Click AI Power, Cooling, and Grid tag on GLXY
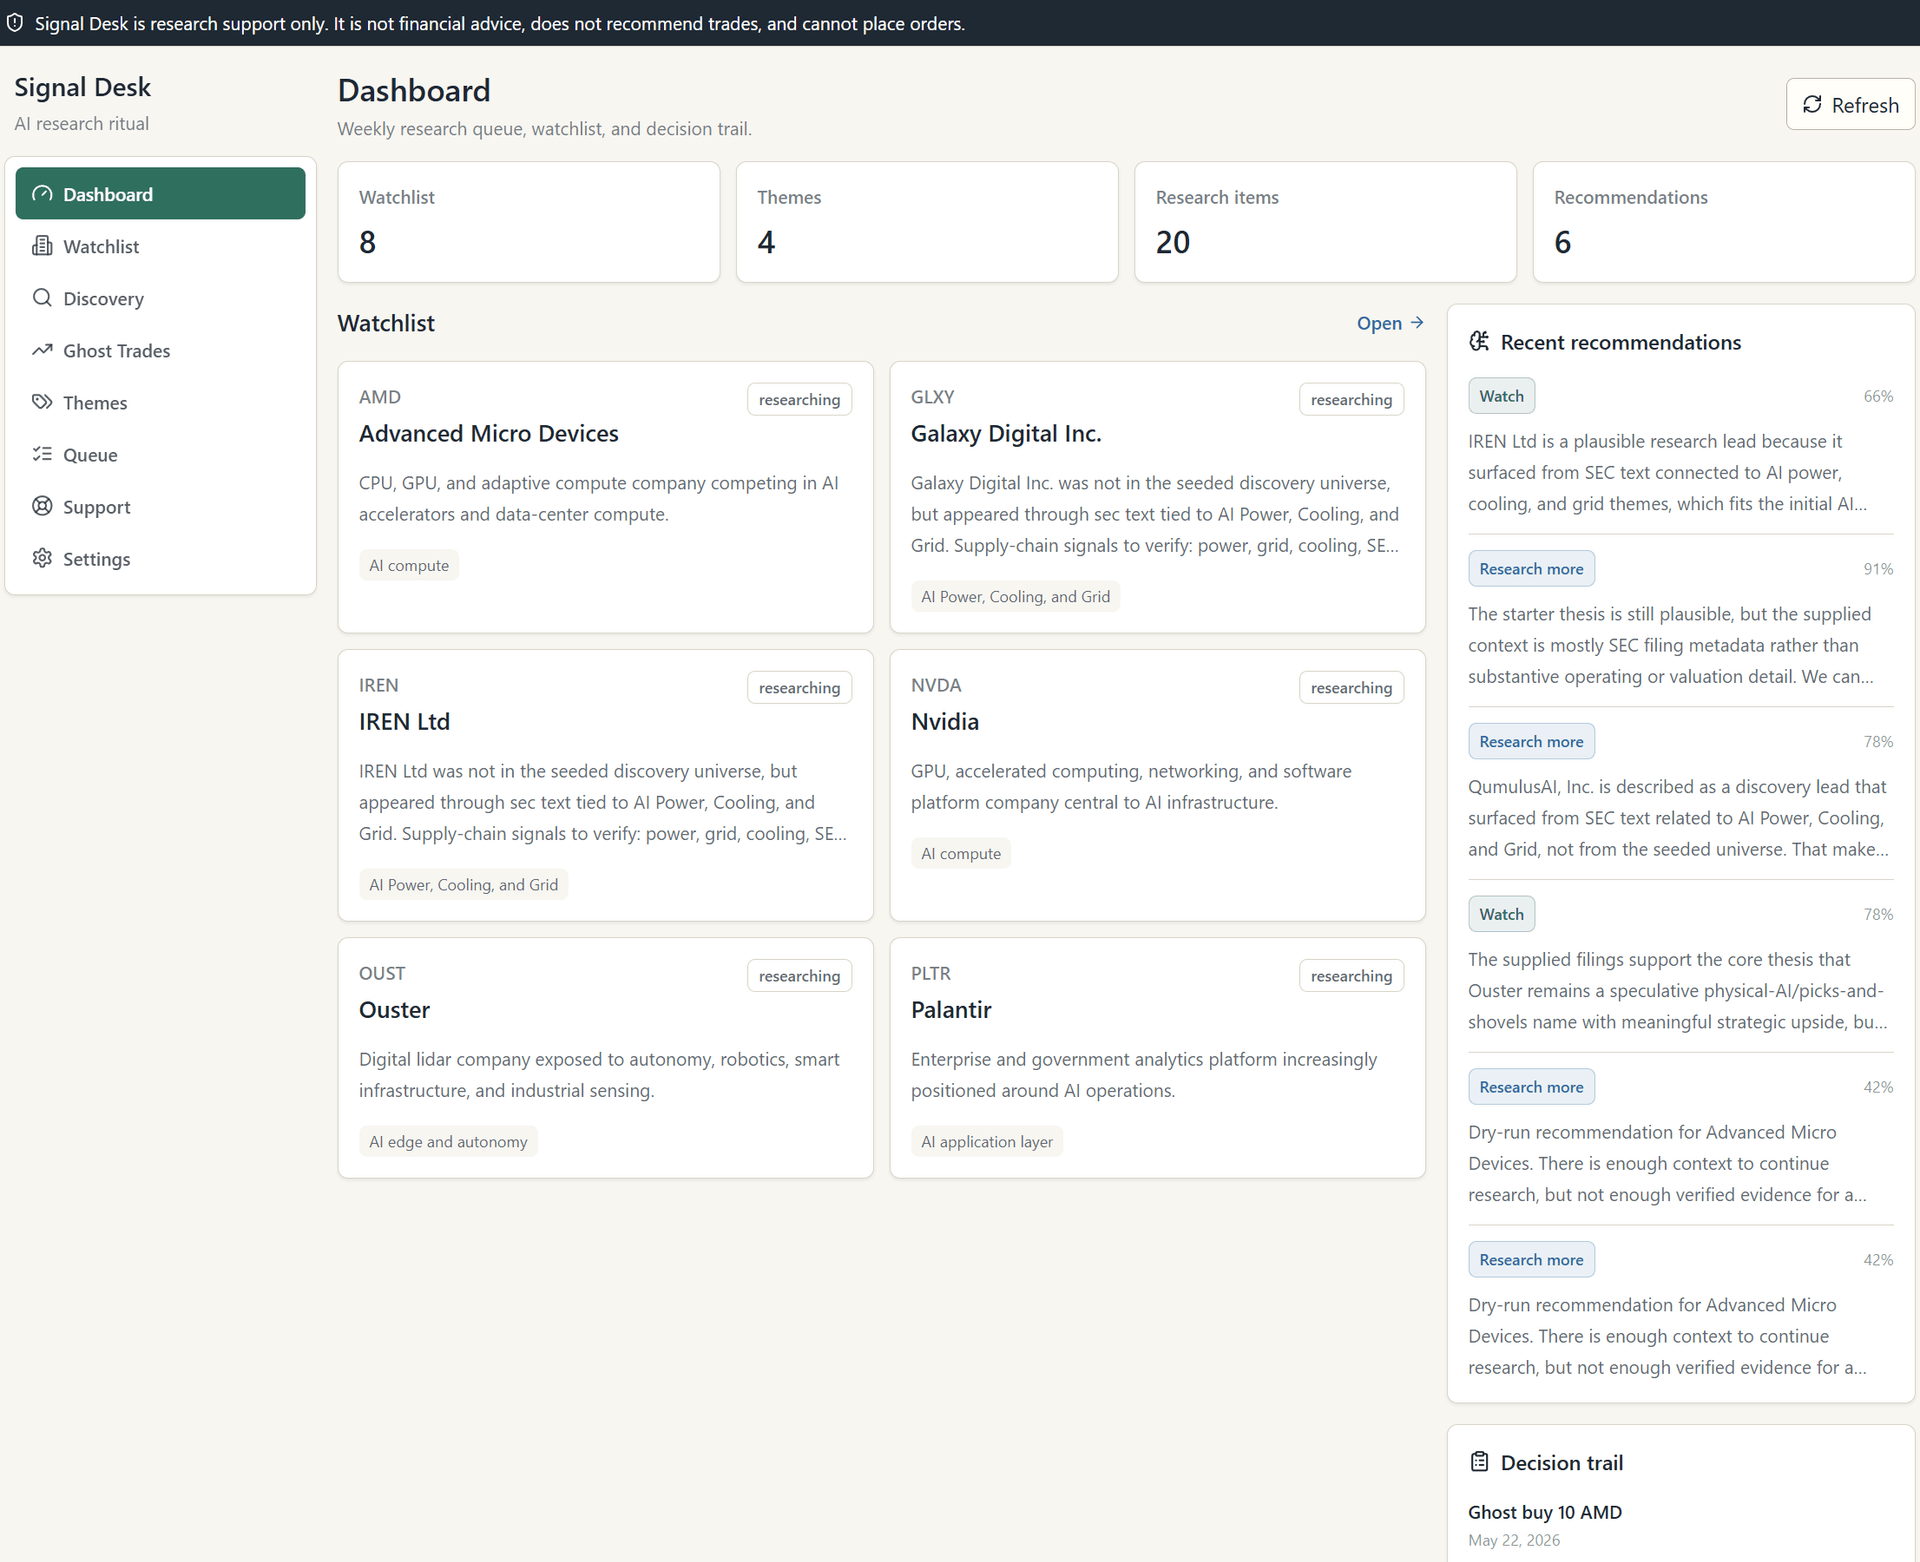The image size is (1920, 1562). (1015, 596)
